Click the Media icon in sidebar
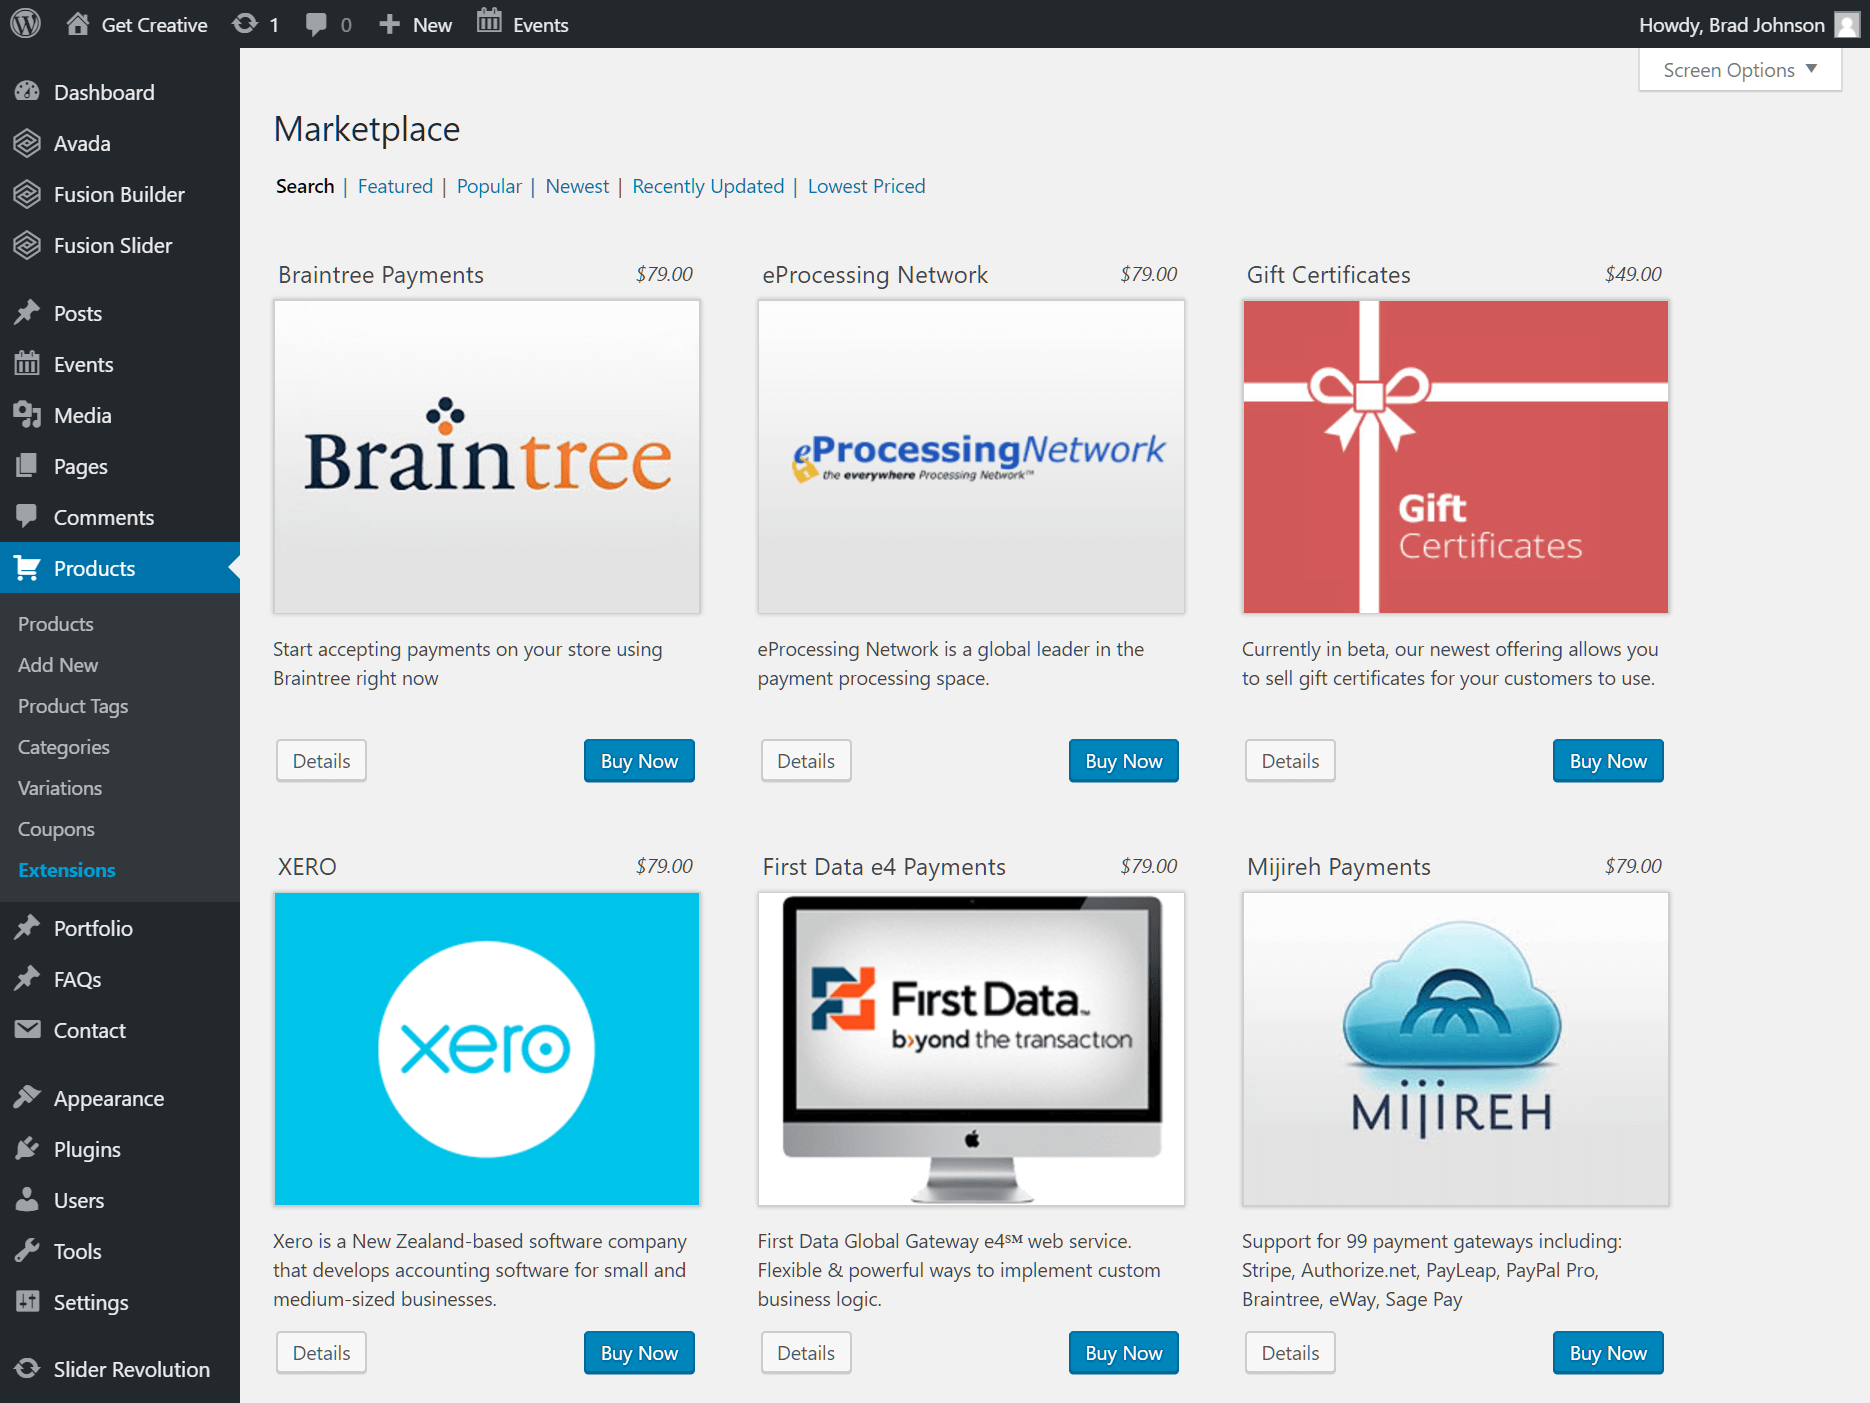 27,415
